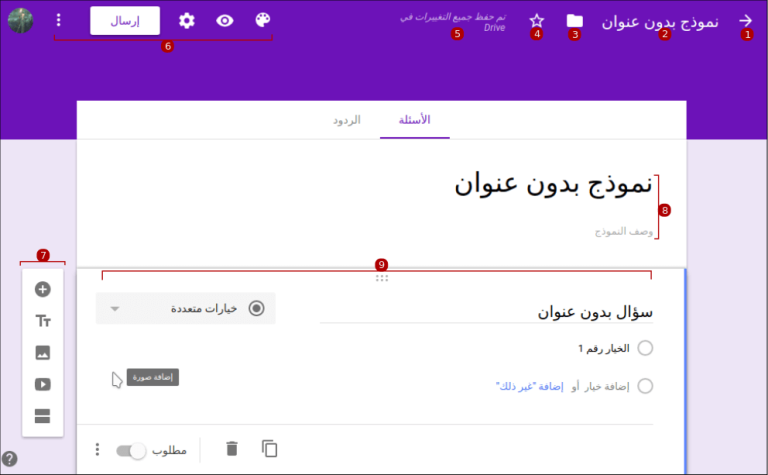This screenshot has height=475, width=768.
Task: Click the إرسال send button
Action: pos(125,20)
